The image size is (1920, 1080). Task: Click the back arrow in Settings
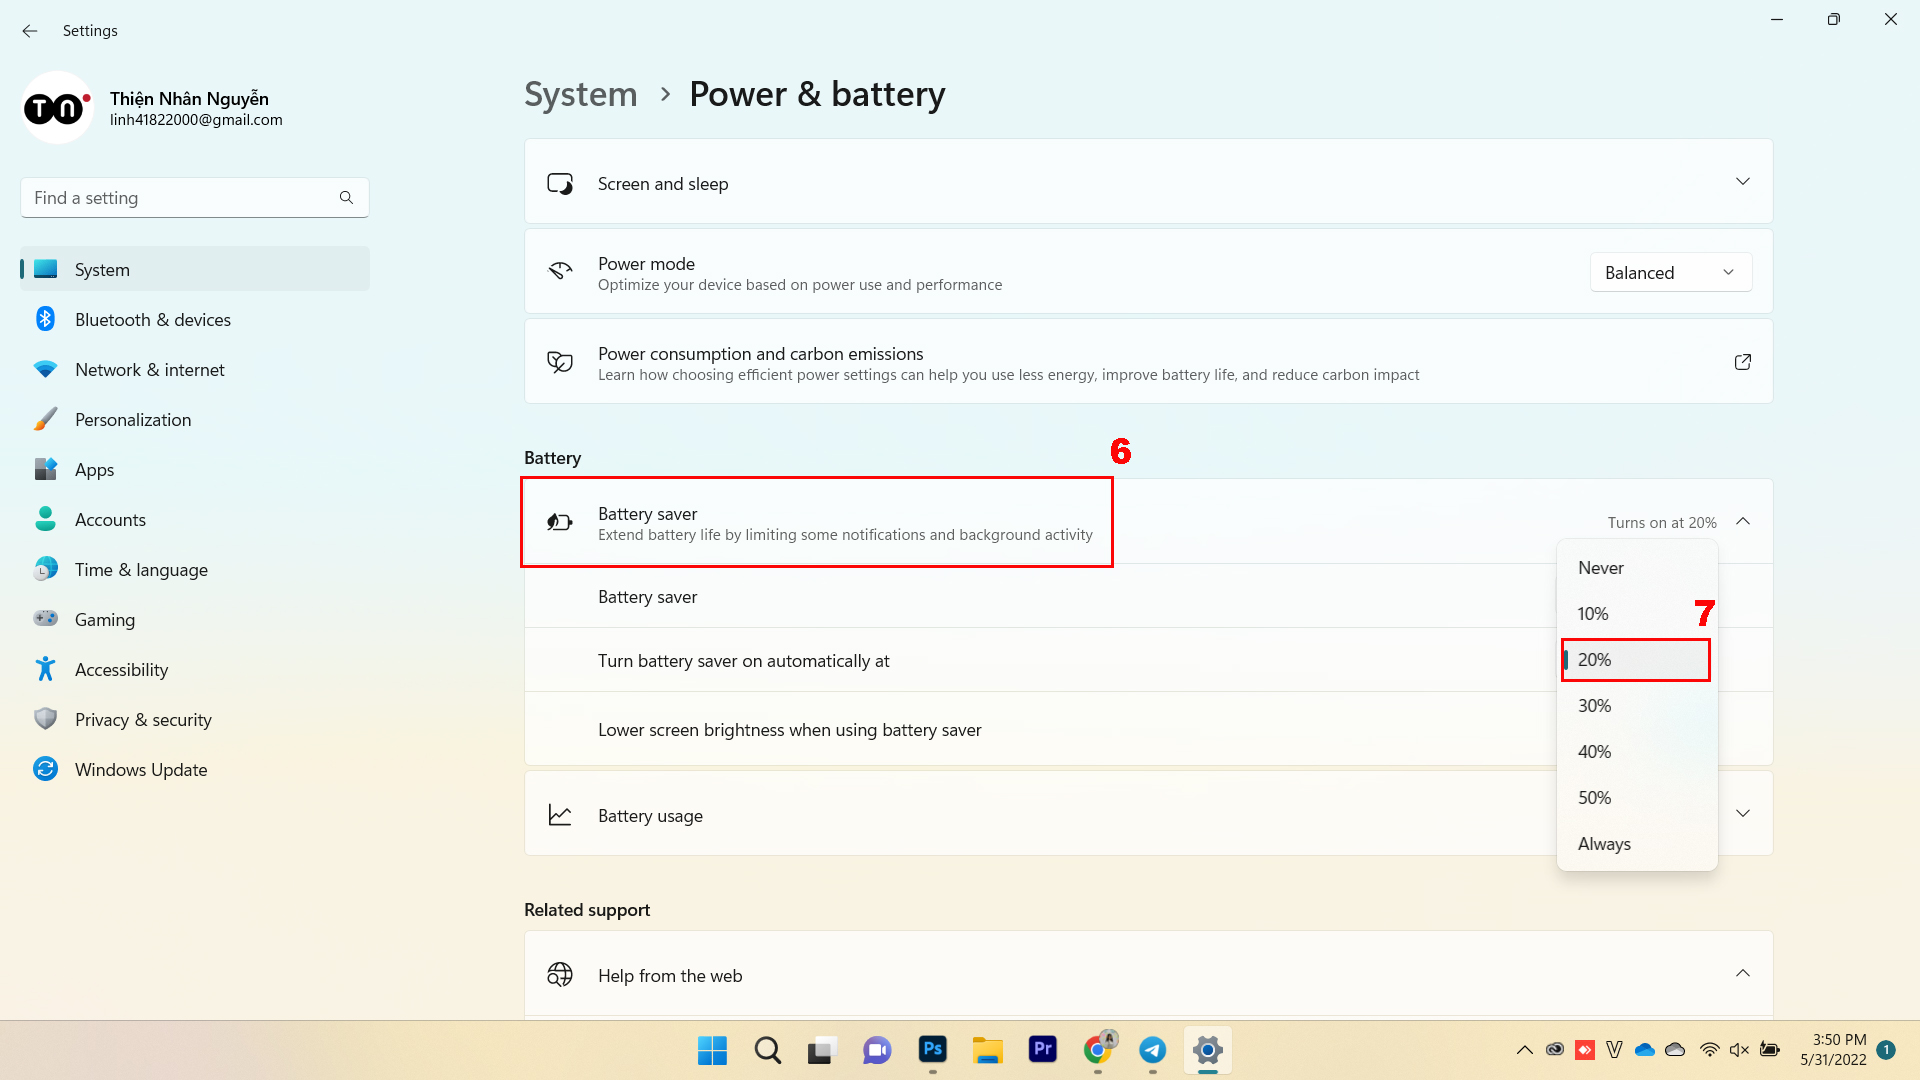point(30,31)
